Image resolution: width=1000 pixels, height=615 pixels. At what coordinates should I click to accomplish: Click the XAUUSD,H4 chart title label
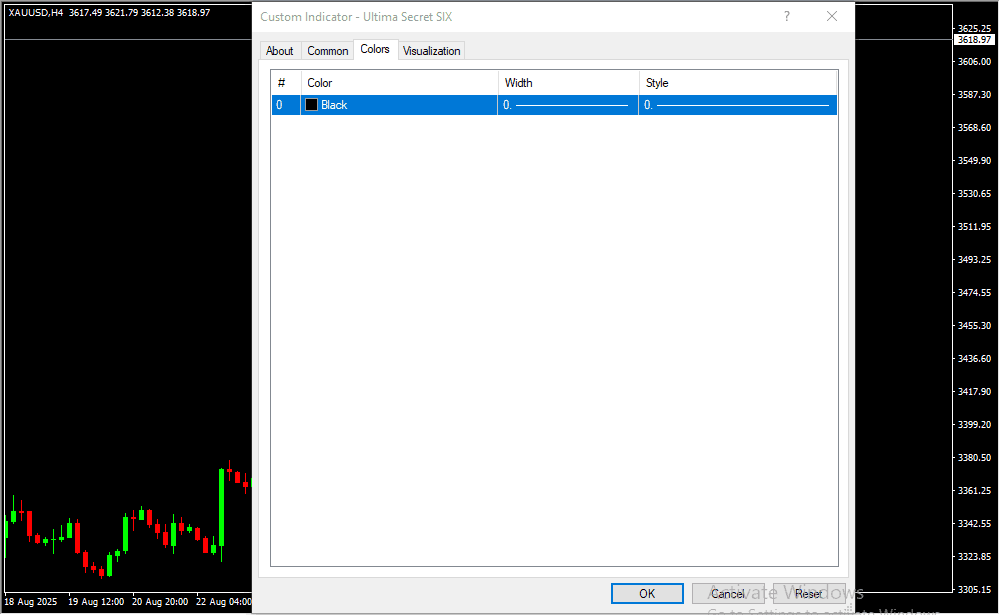[36, 12]
